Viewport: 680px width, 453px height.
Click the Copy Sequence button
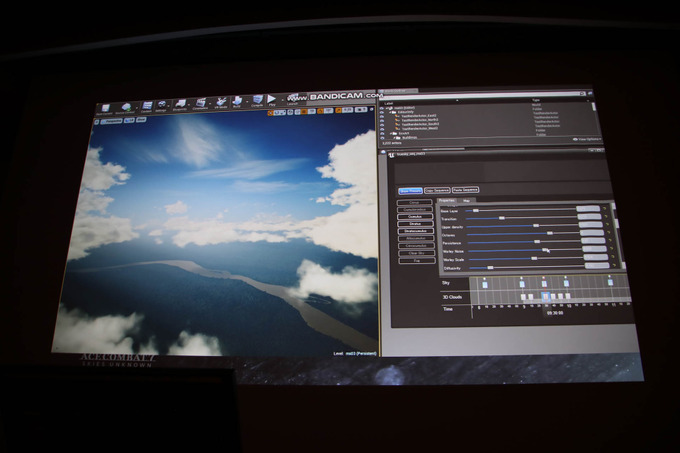pyautogui.click(x=437, y=190)
